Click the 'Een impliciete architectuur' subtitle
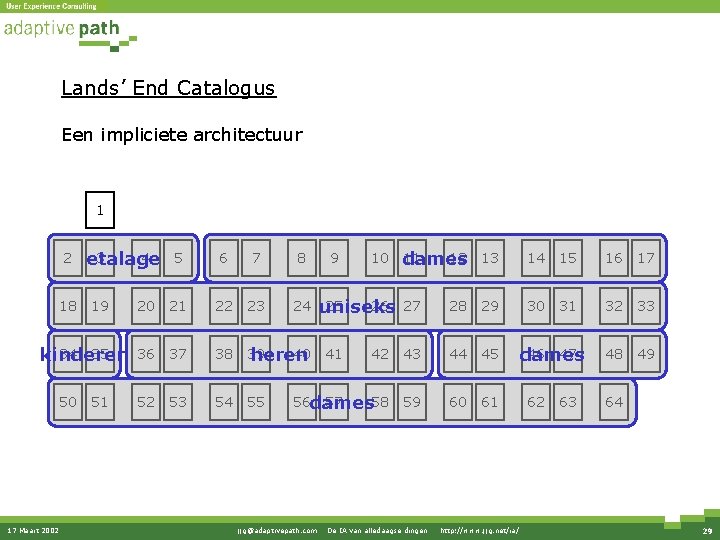The image size is (720, 540). 182,135
